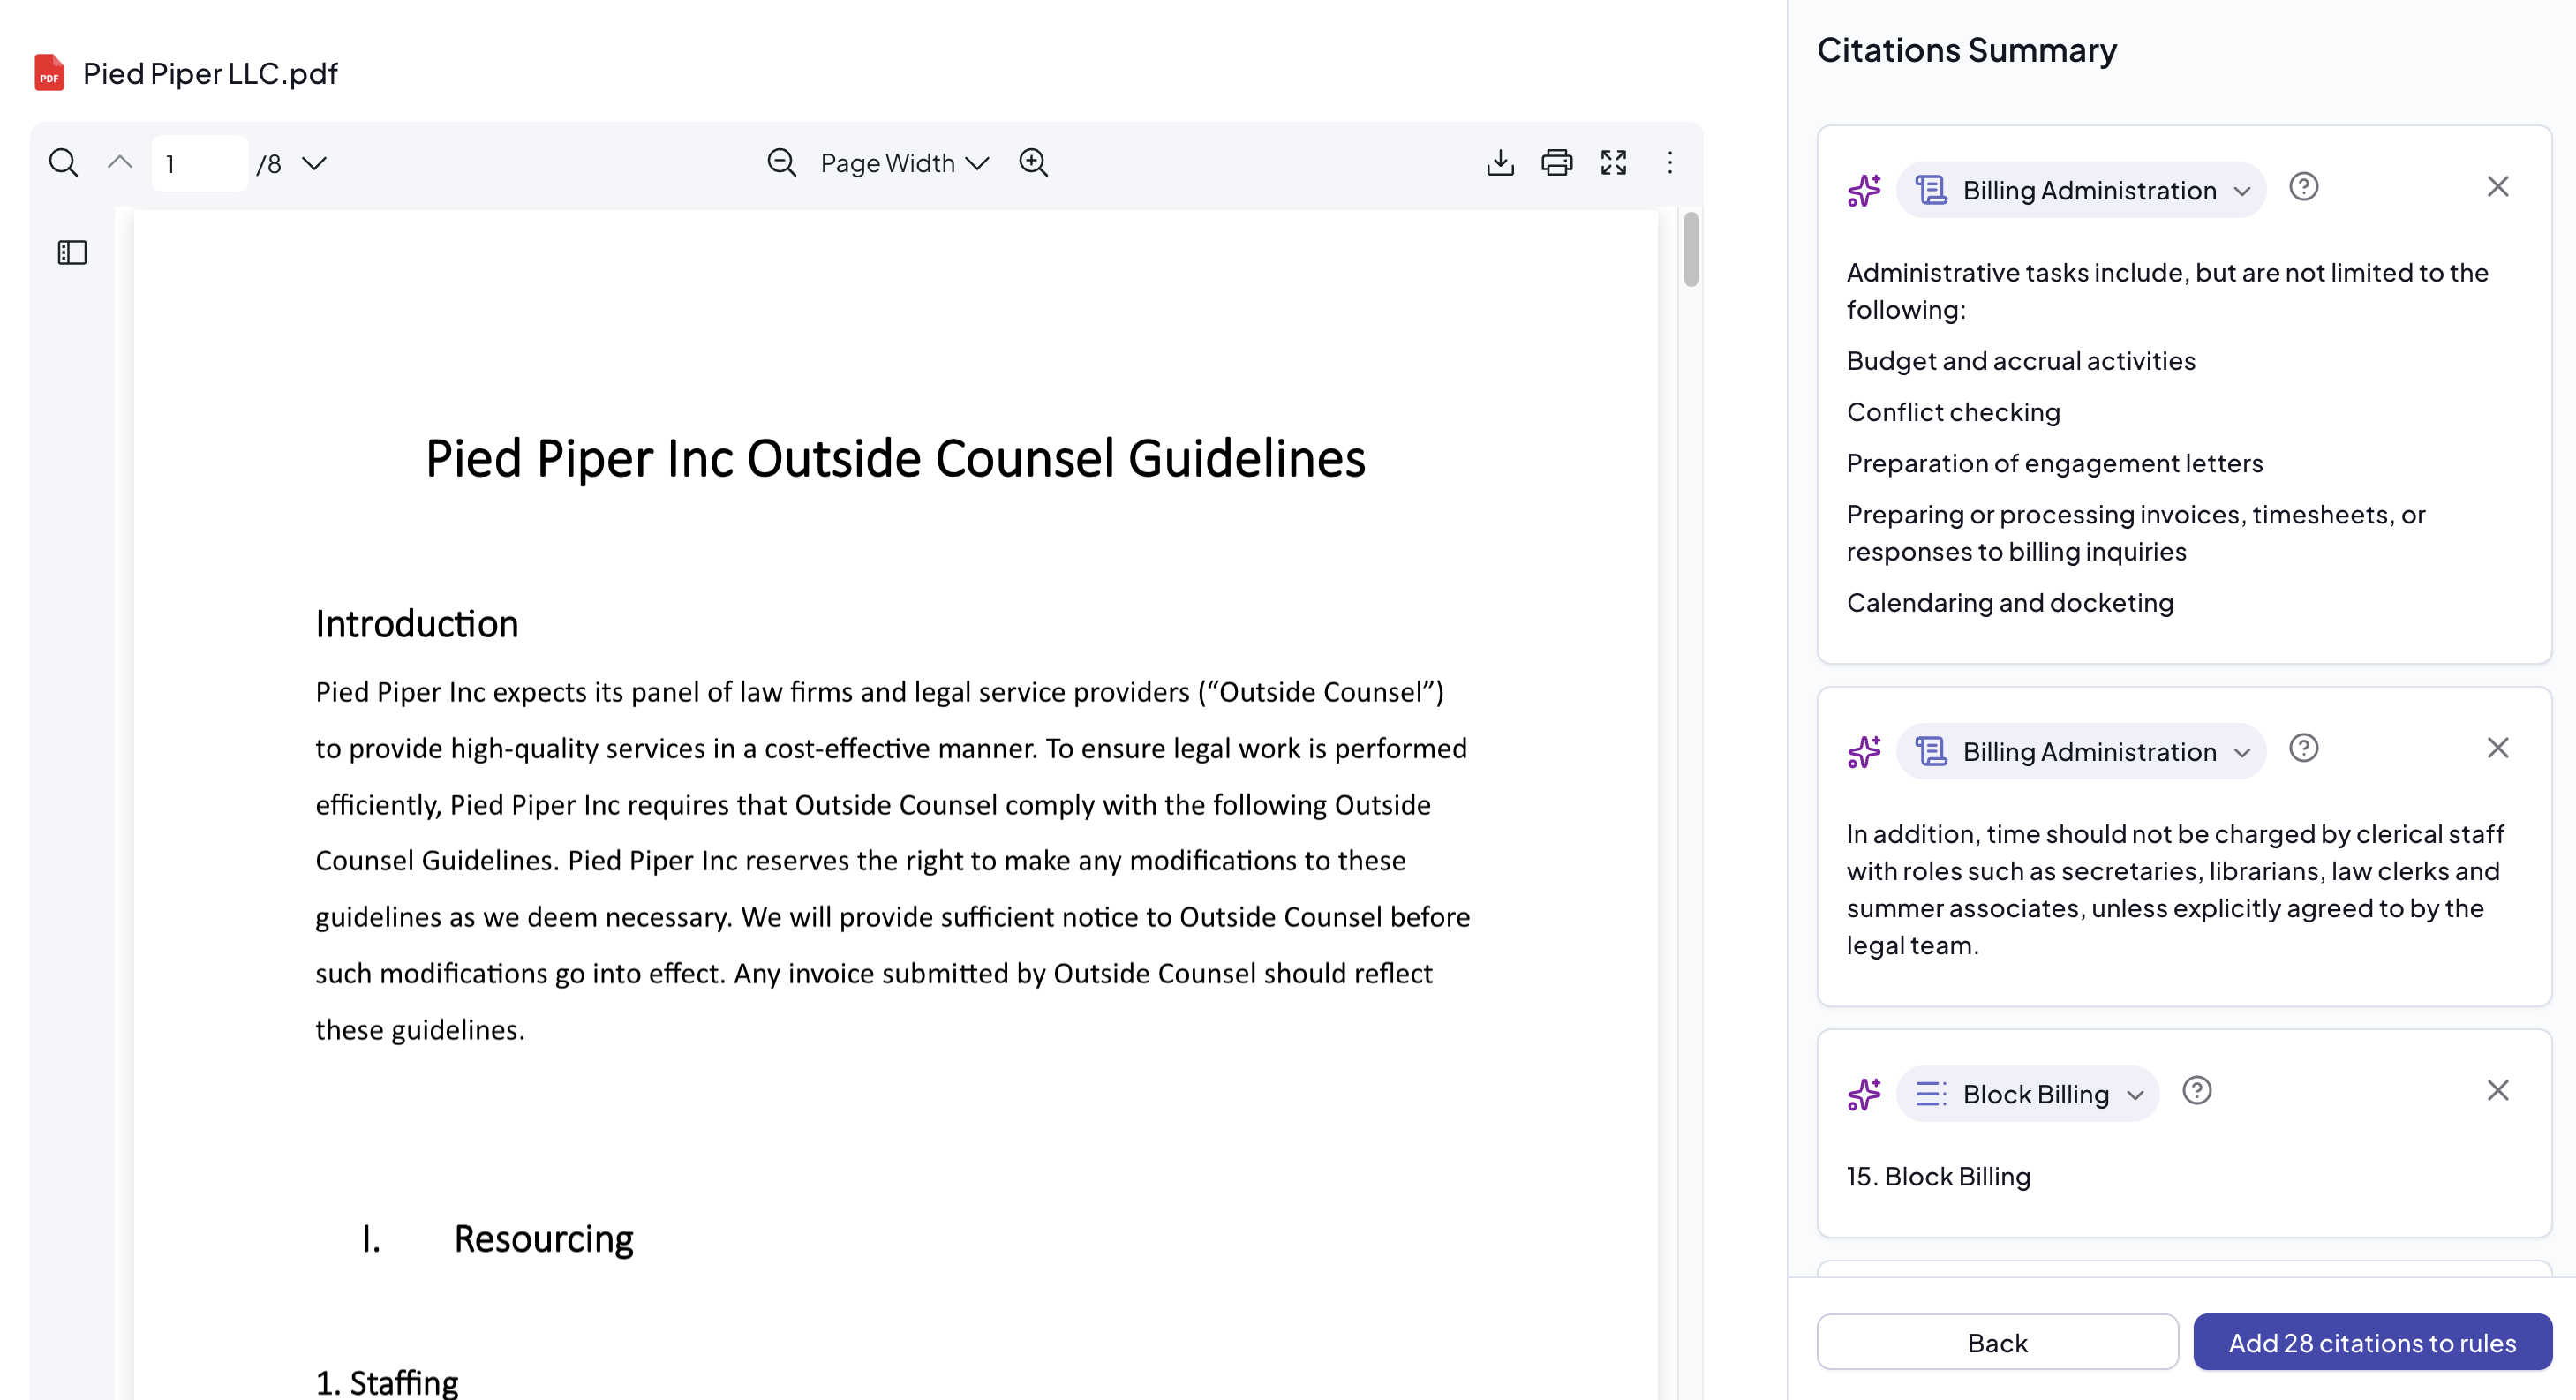Go to next page with down arrow
Image resolution: width=2576 pixels, height=1400 pixels.
coord(314,162)
